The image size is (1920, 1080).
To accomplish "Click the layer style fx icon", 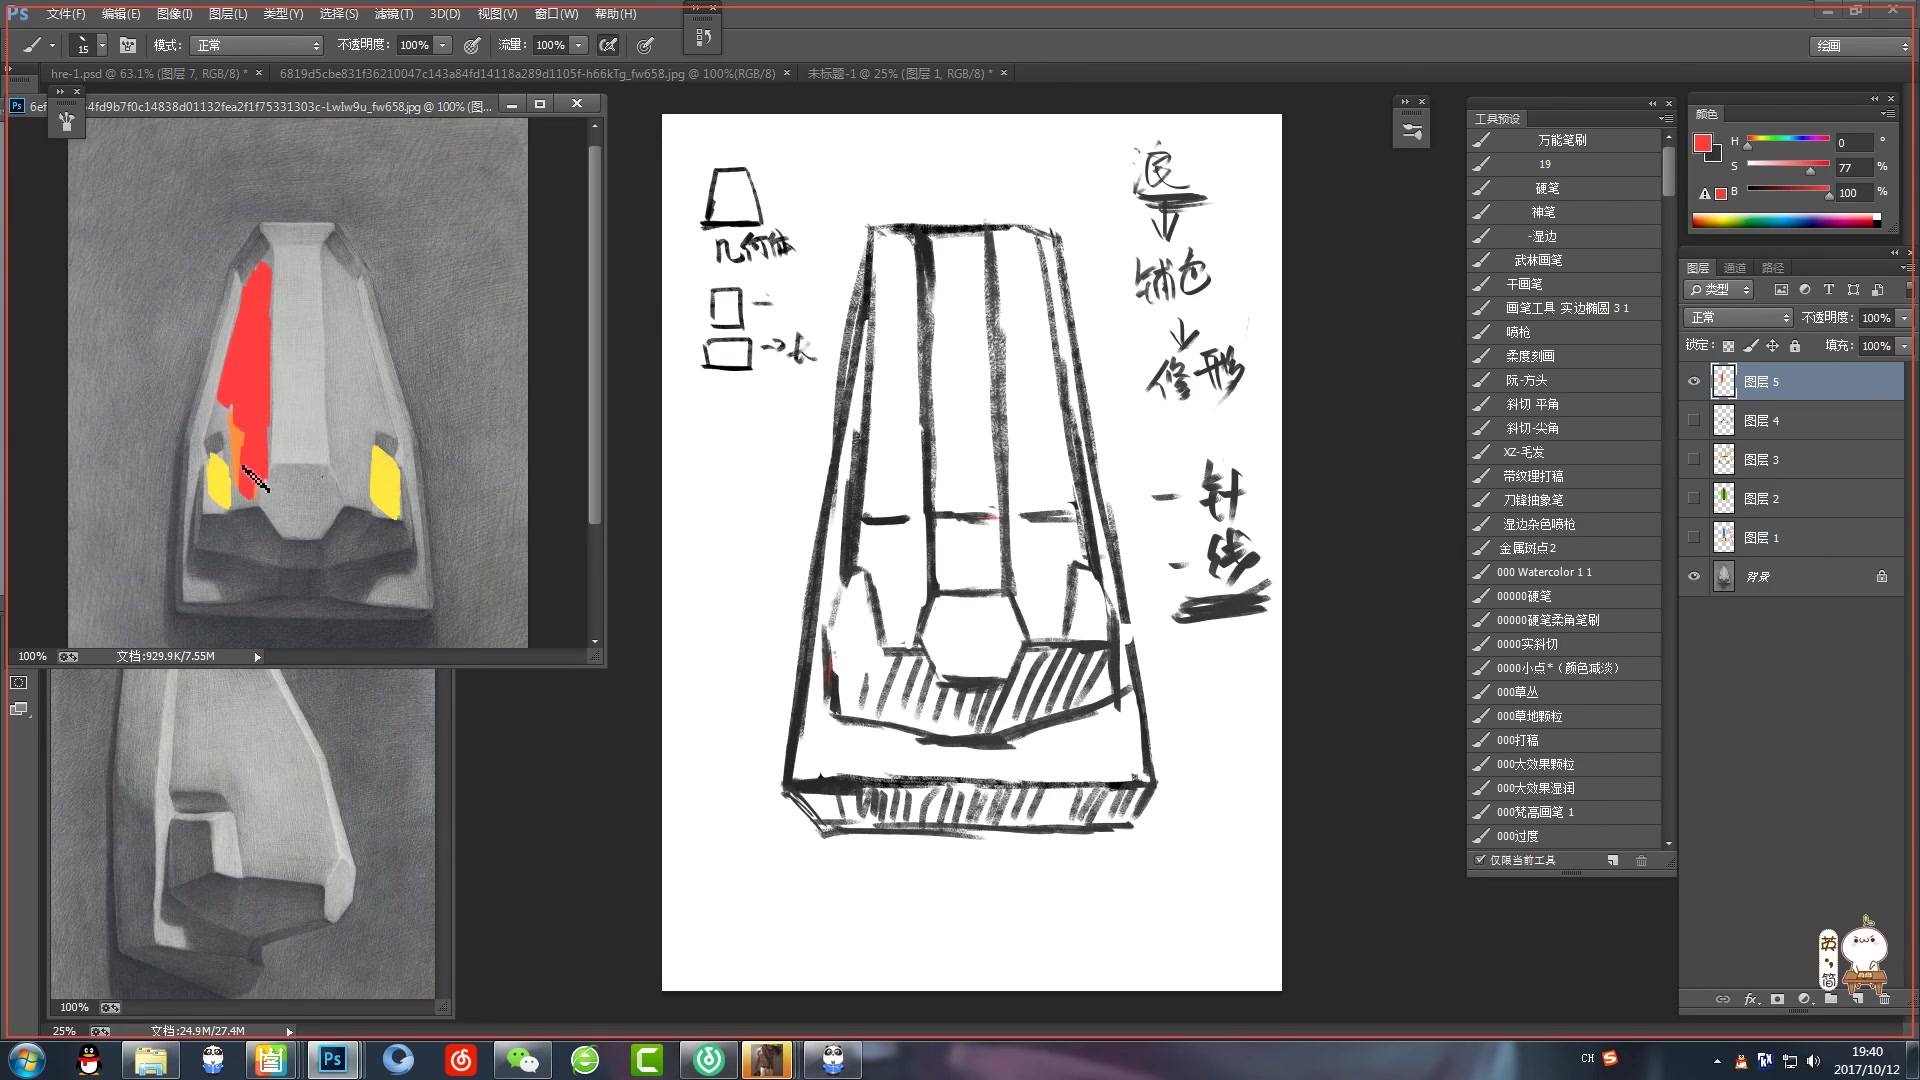I will point(1750,999).
